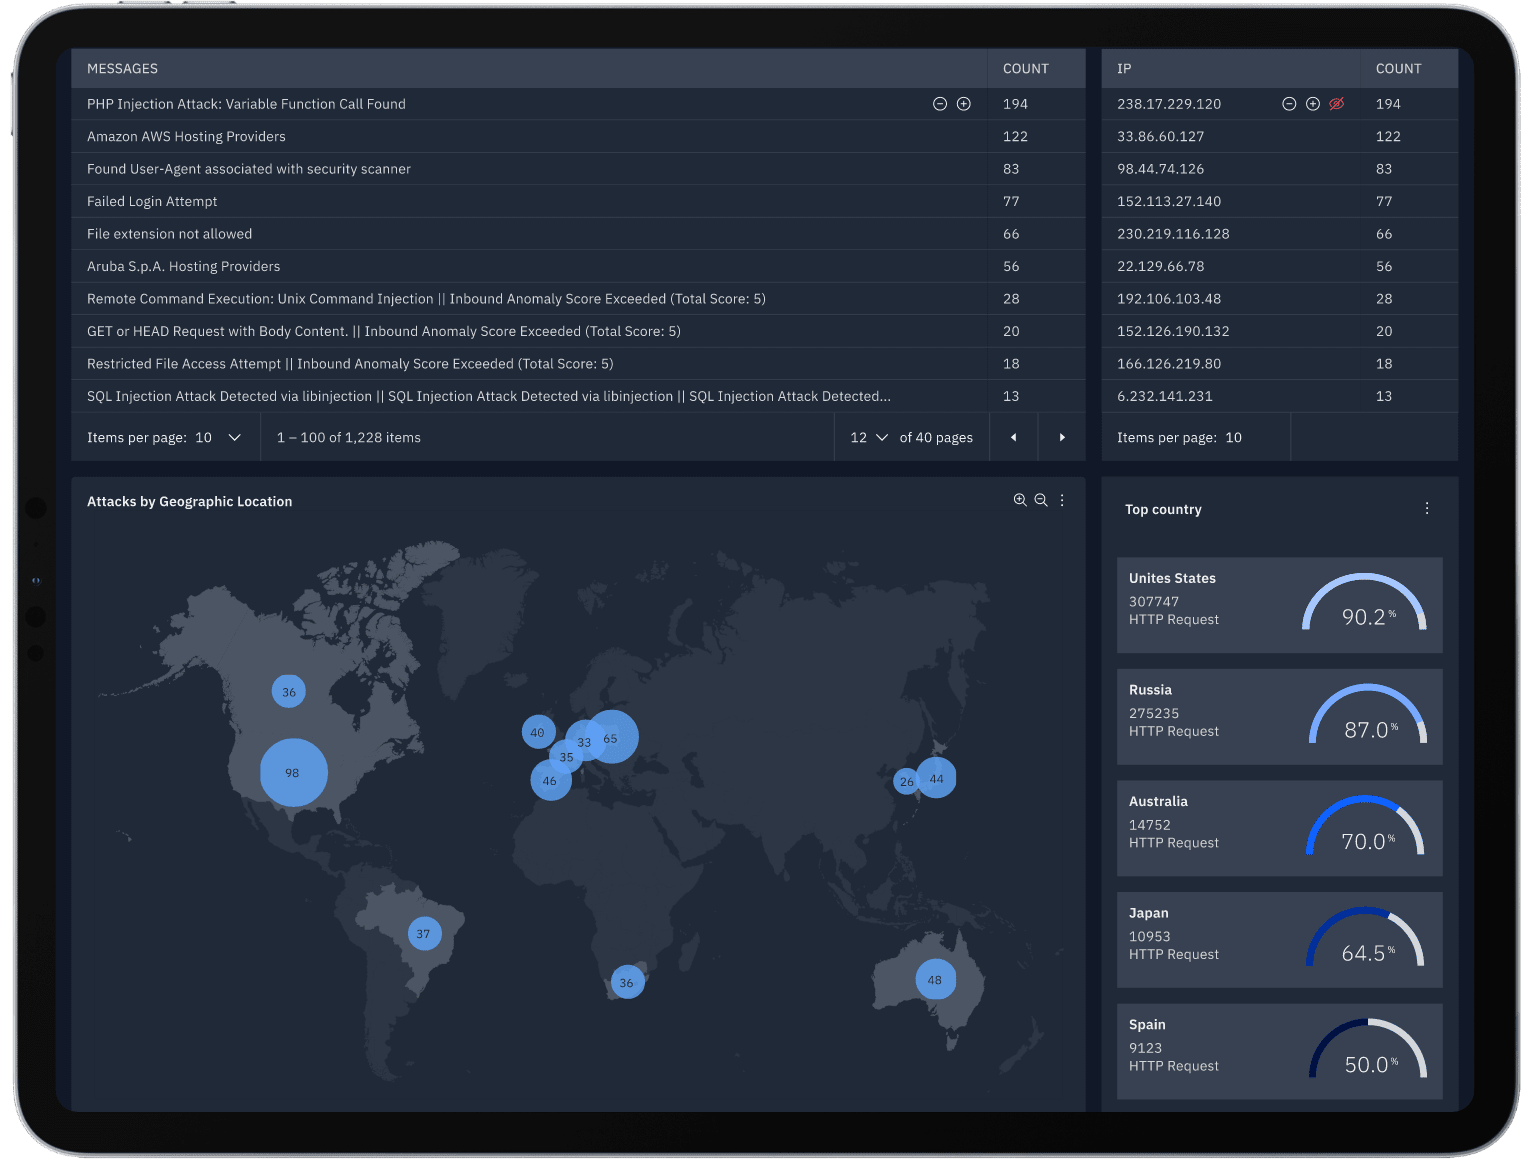Select the 48 bubble over Australia
This screenshot has height=1159, width=1534.
(935, 980)
